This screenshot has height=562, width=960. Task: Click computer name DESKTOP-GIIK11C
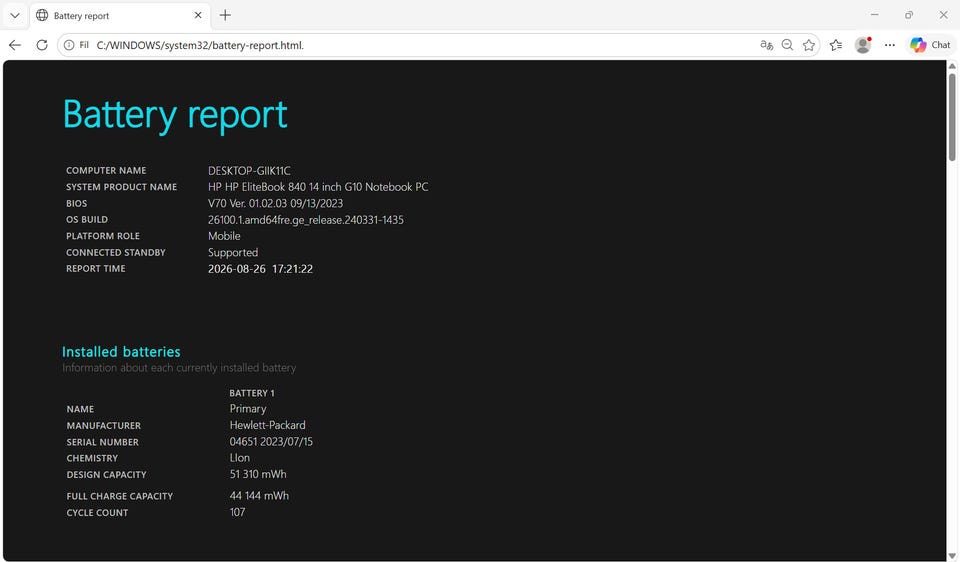[249, 171]
